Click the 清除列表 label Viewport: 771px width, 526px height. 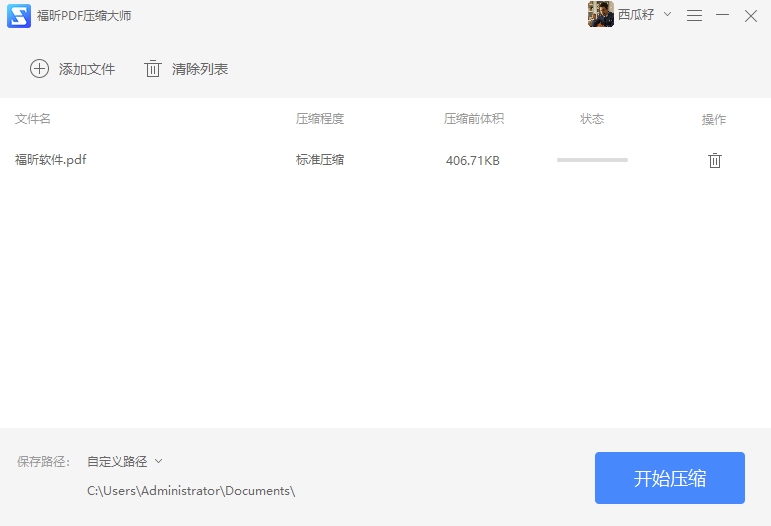pyautogui.click(x=200, y=69)
